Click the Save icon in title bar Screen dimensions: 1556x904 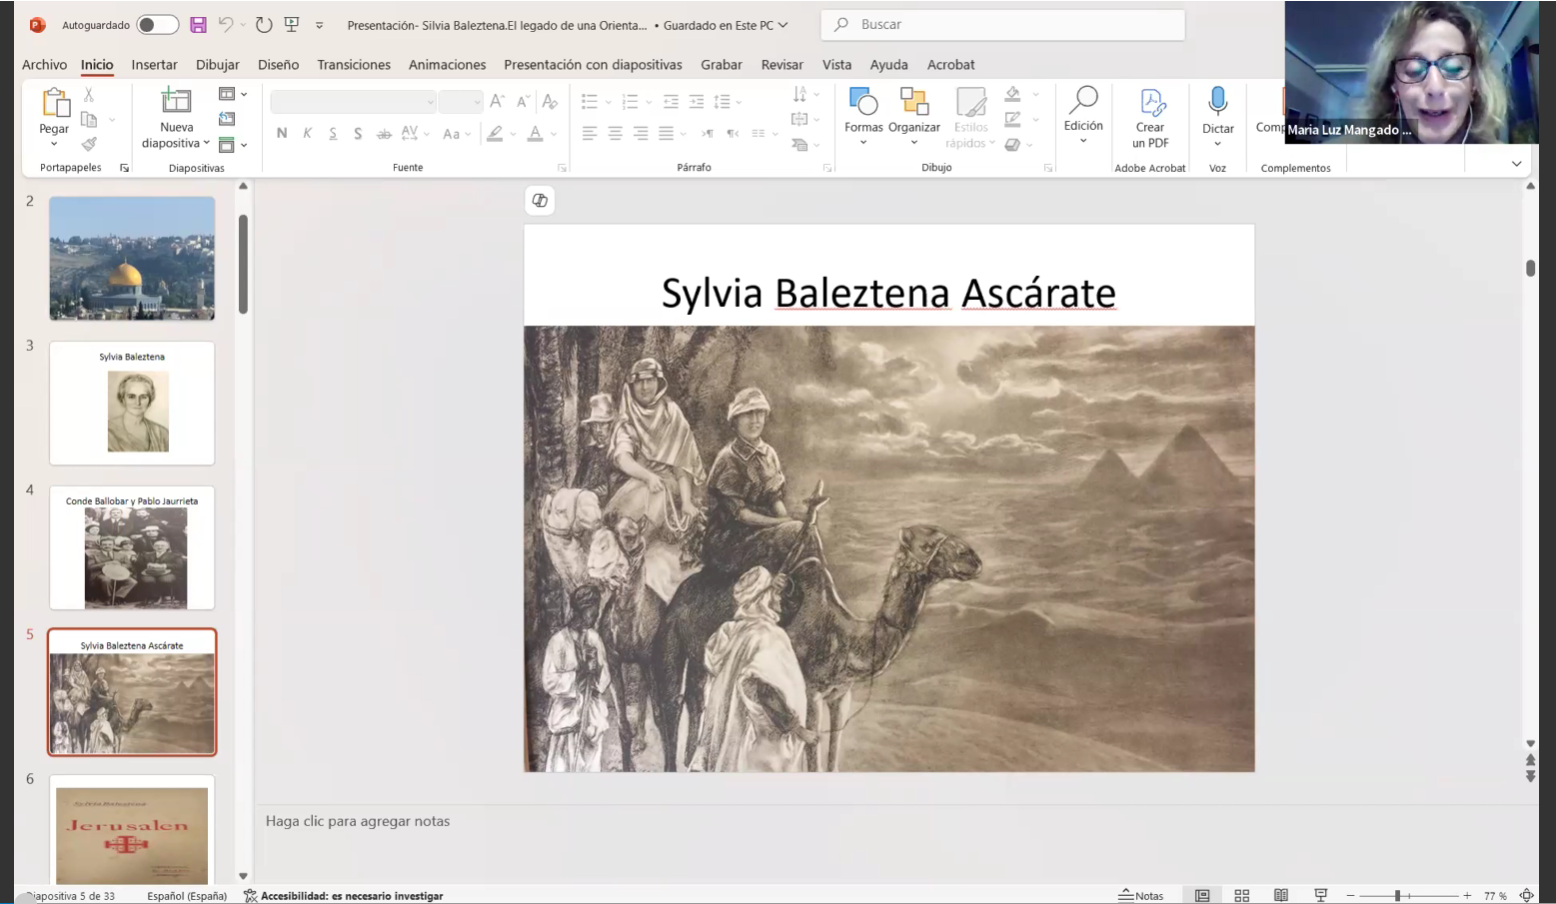click(198, 25)
